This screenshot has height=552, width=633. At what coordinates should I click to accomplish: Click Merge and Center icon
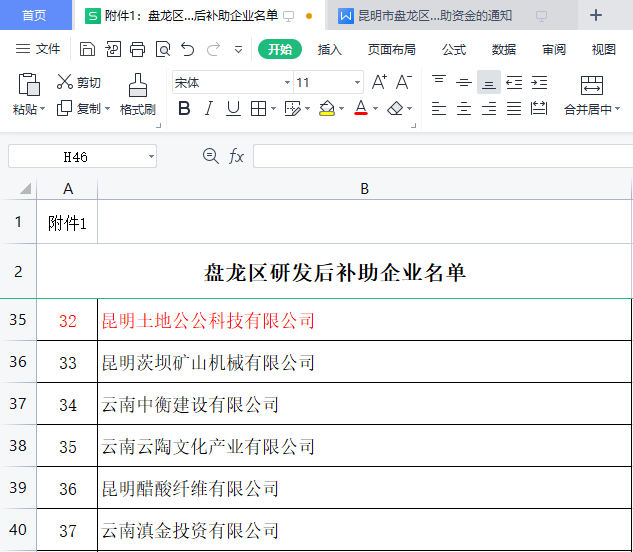tap(591, 85)
